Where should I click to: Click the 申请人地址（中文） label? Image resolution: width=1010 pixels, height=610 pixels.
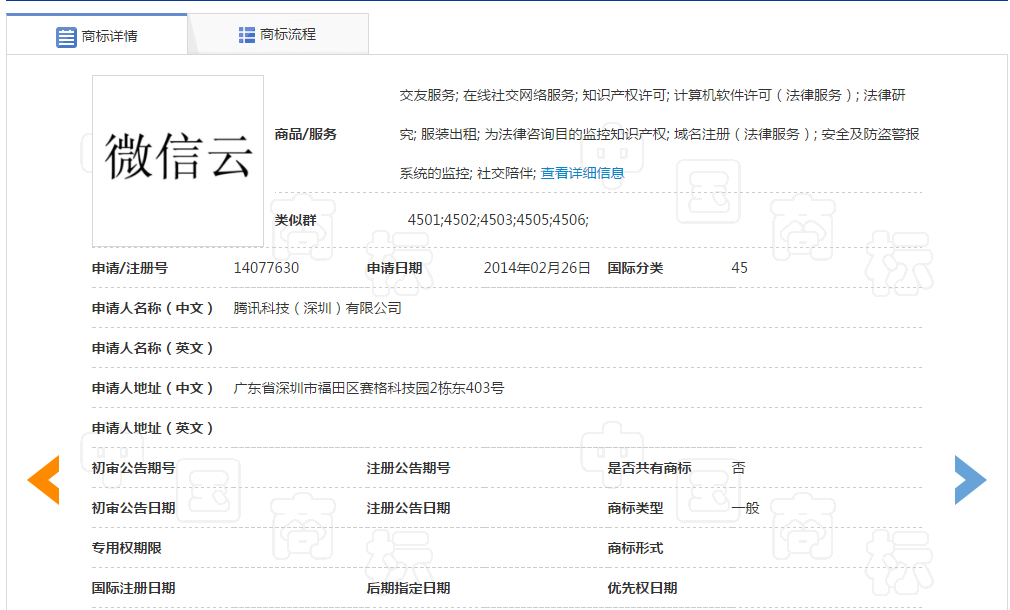(x=153, y=388)
